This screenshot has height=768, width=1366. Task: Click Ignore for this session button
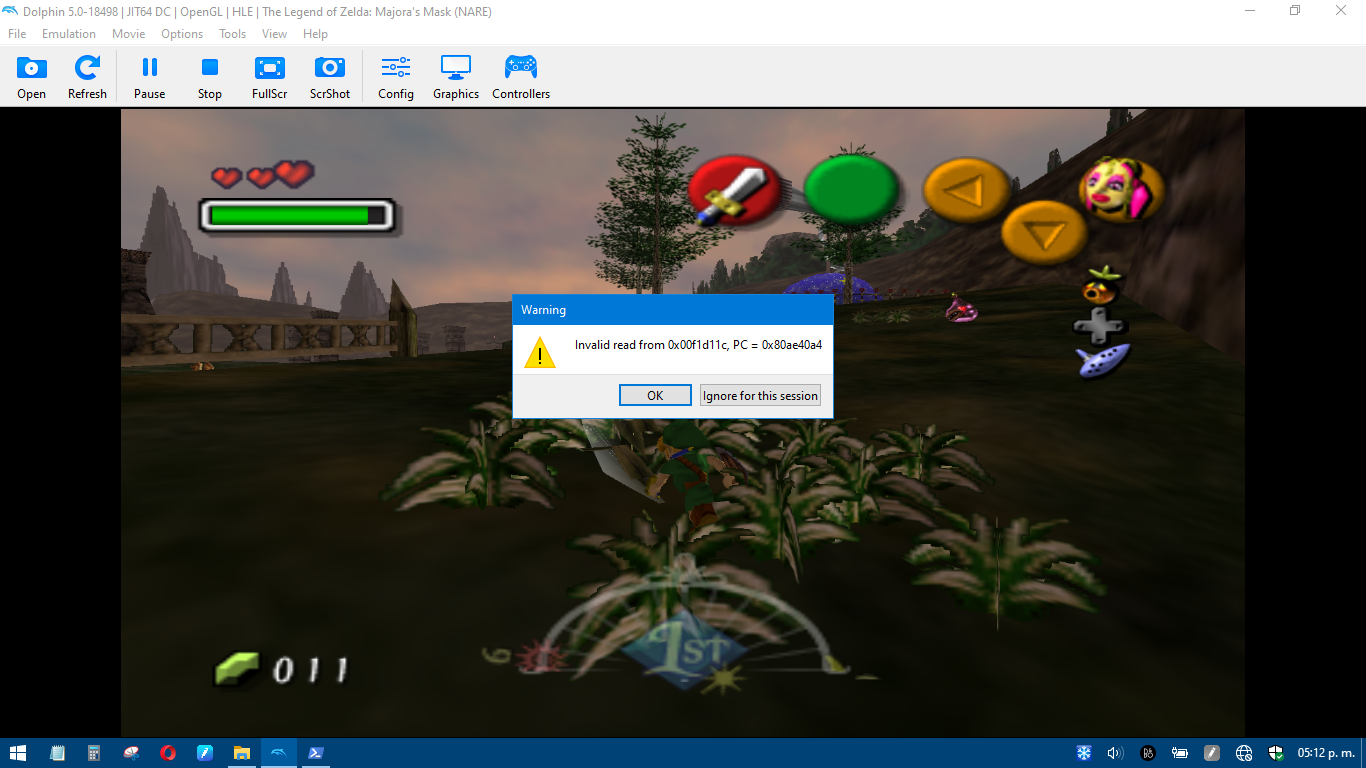click(760, 395)
